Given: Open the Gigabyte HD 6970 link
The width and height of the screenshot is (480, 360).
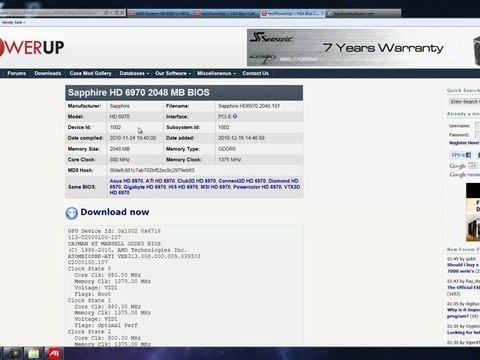Looking at the screenshot, I should [x=145, y=187].
